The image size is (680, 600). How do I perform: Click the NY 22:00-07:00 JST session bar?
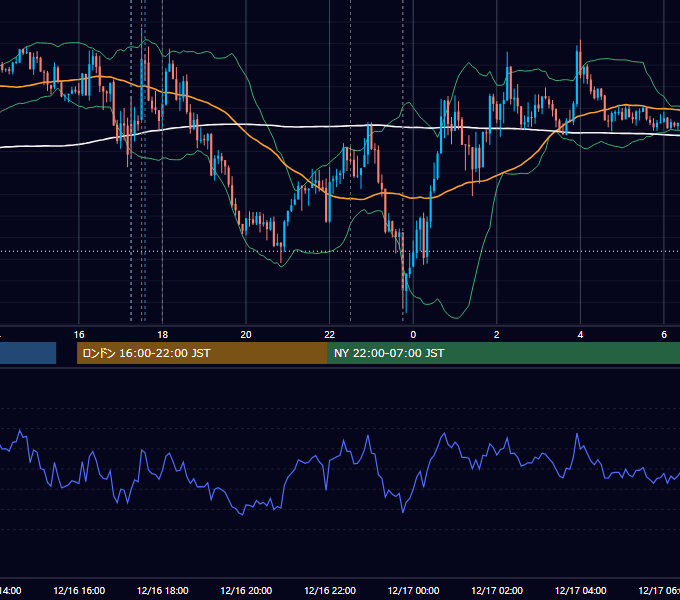504,353
